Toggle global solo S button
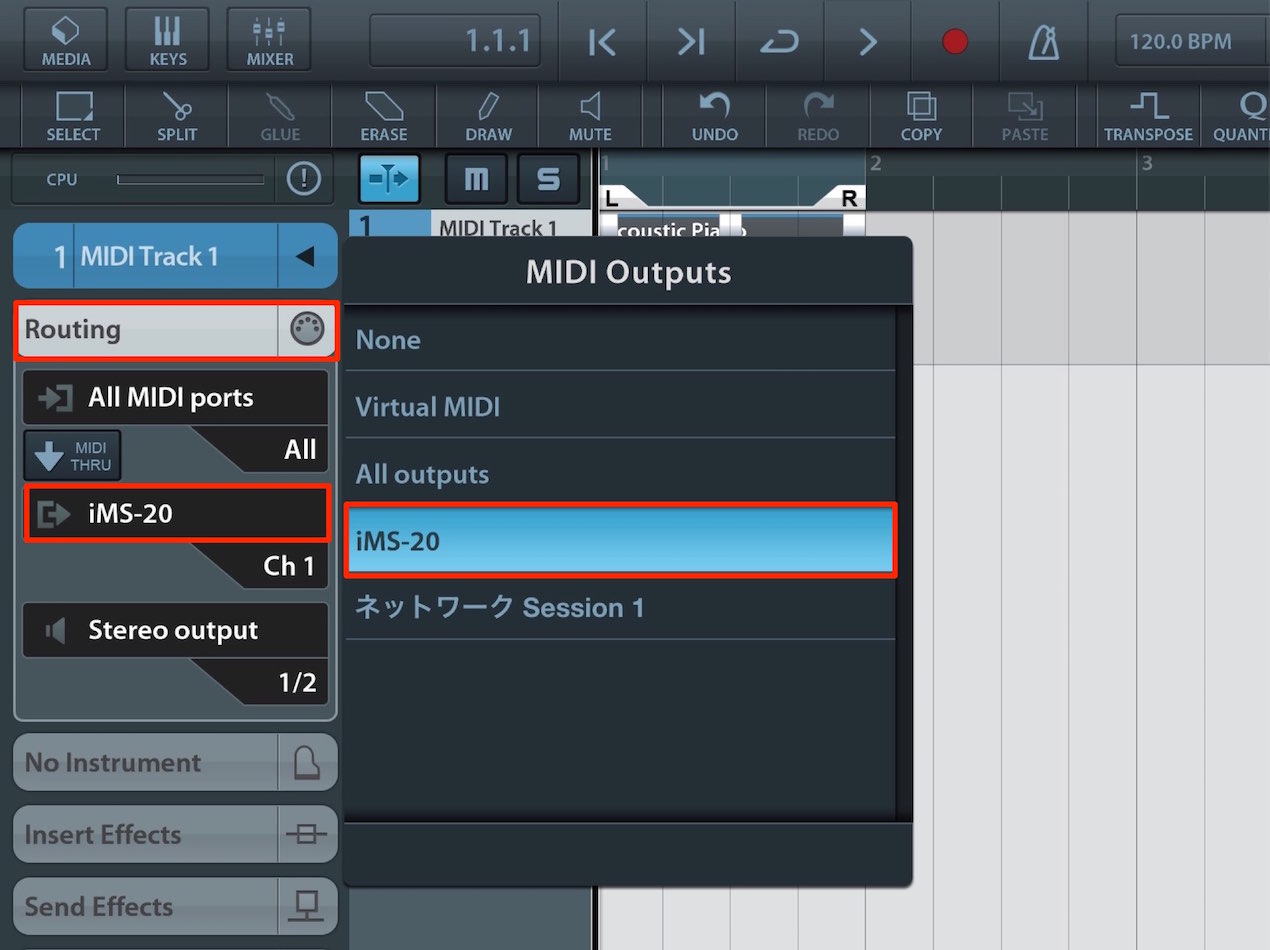 tap(548, 179)
